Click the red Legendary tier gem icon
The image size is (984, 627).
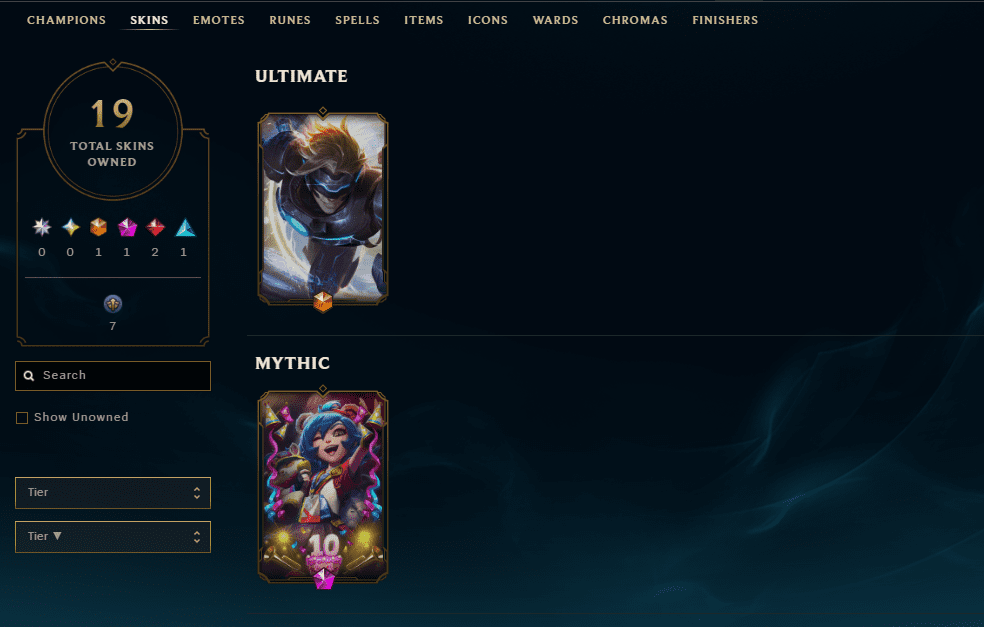tap(156, 227)
